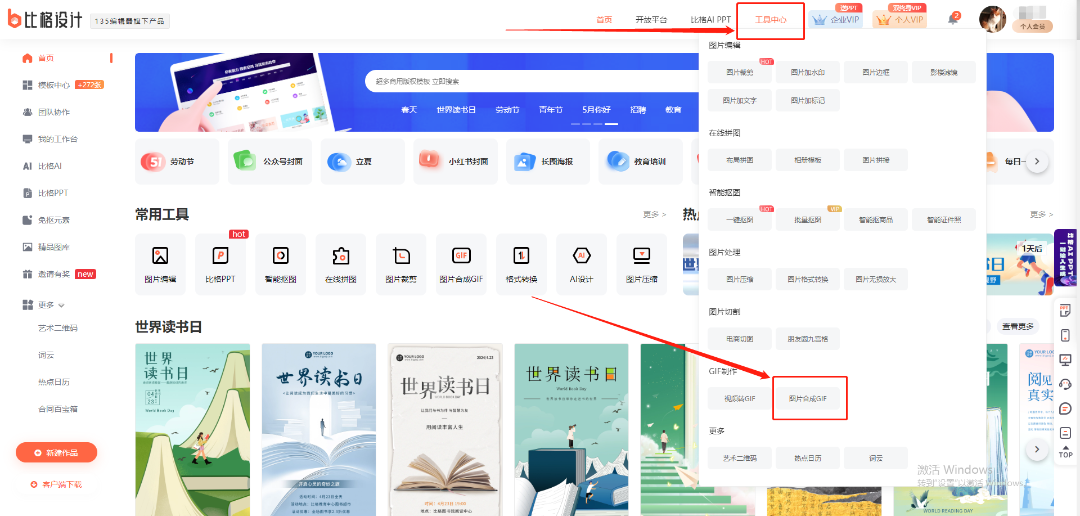Open the 图片编辑 tool icon
Screen dimensions: 1080x516
click(x=160, y=256)
